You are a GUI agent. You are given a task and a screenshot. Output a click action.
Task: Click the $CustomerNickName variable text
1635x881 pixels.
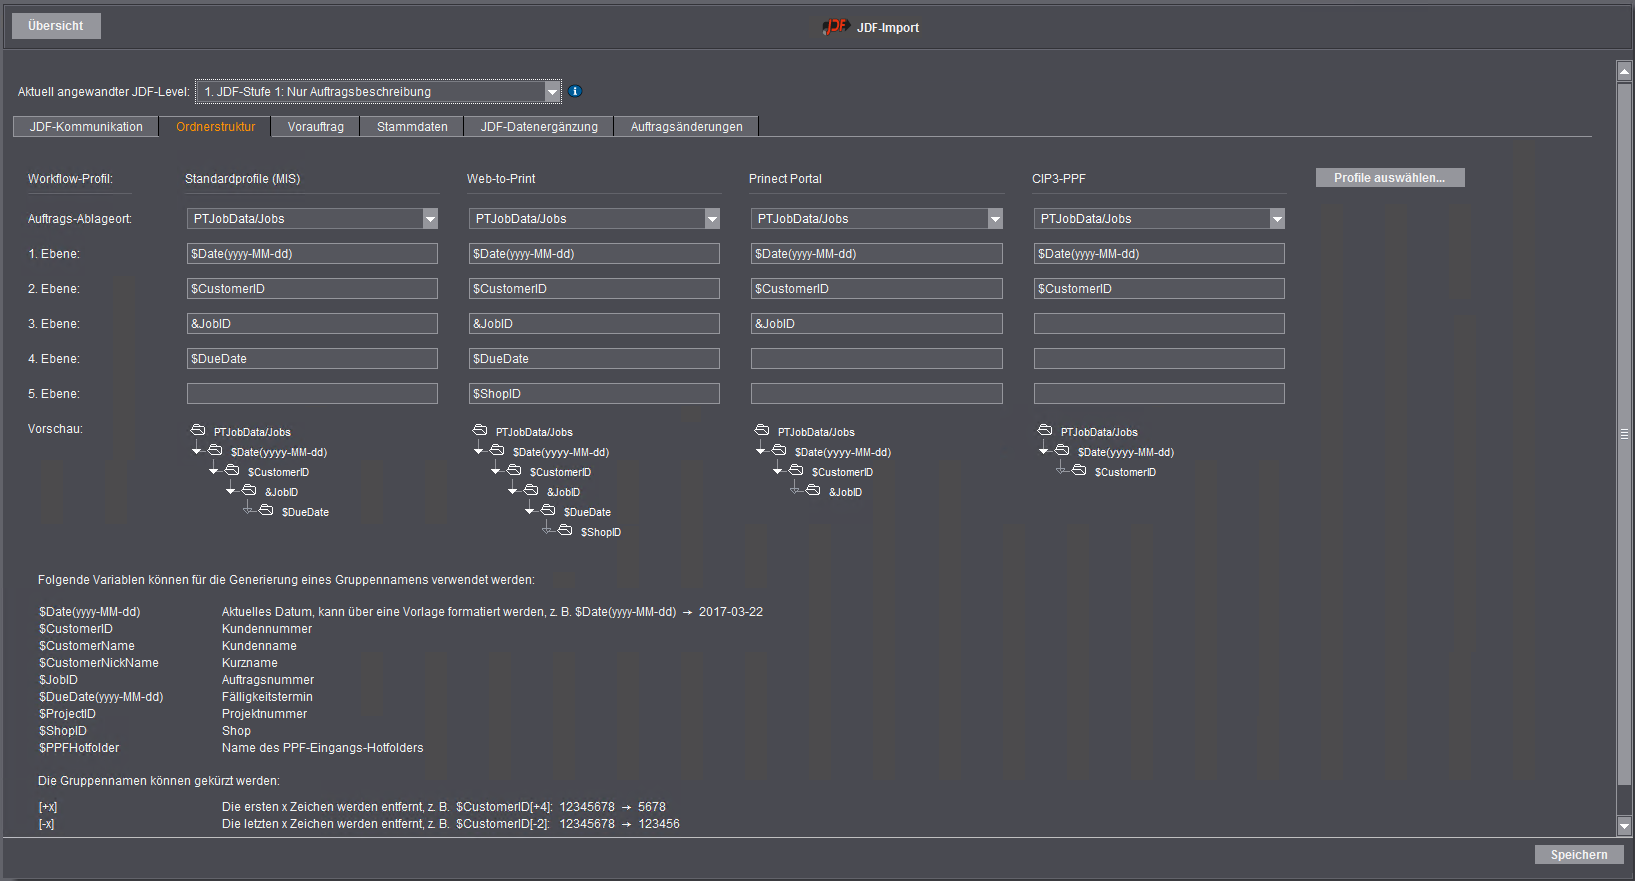[x=99, y=663]
